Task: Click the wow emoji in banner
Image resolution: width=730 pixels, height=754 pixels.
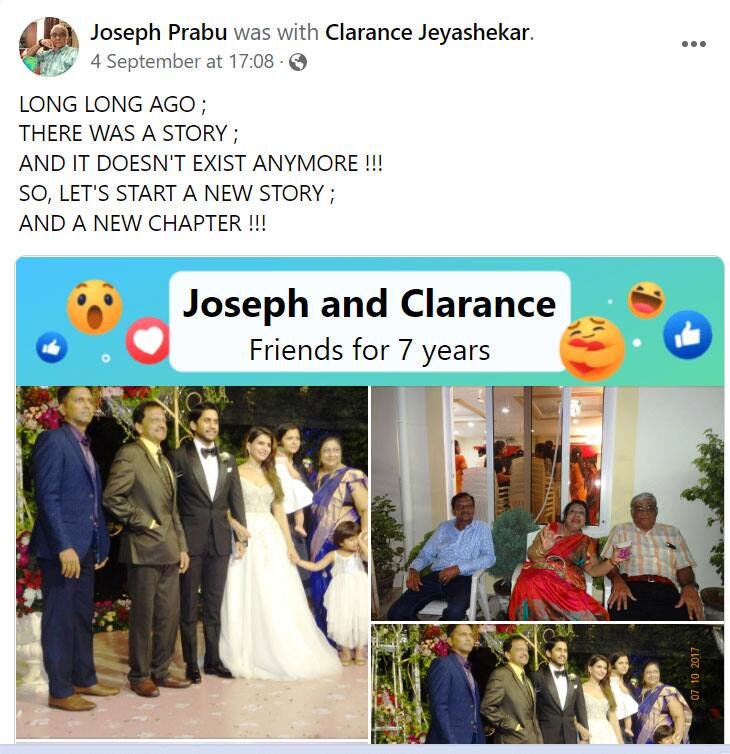Action: 95,307
